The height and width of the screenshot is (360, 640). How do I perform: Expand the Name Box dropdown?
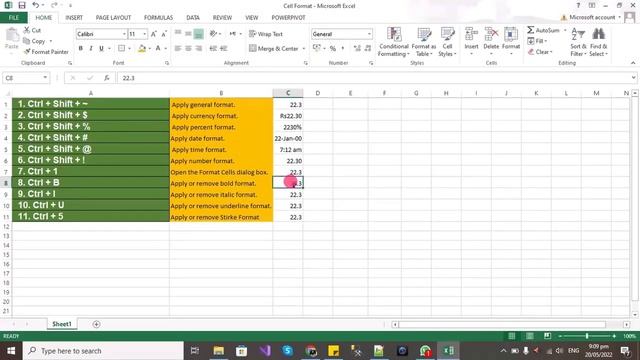pos(45,78)
